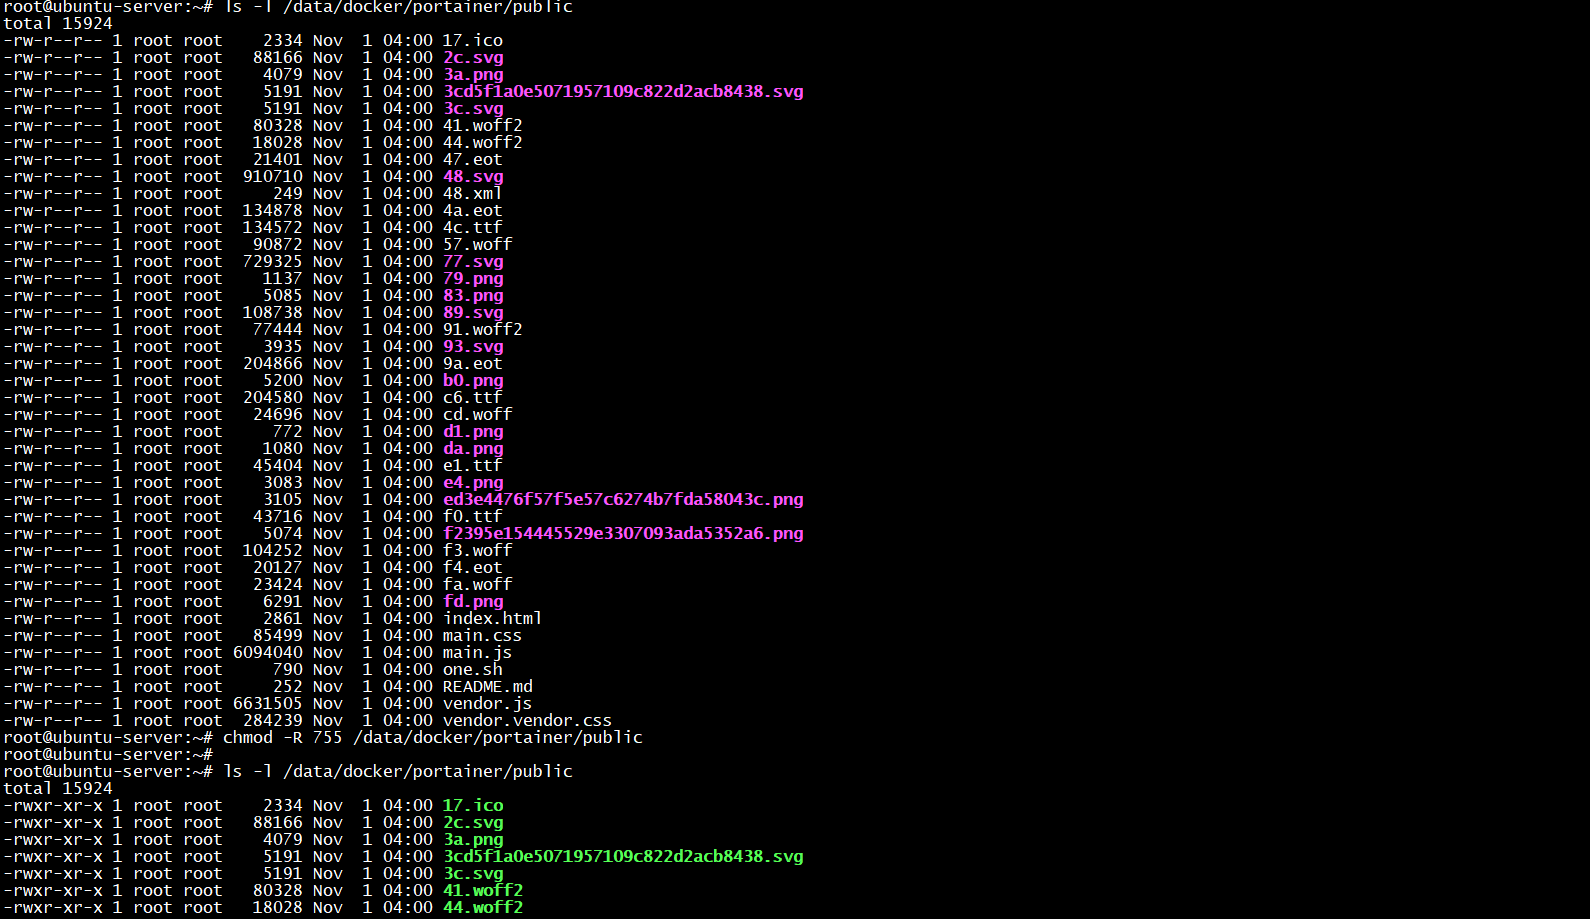Click the file name 83.png
Image resolution: width=1590 pixels, height=919 pixels.
tap(473, 295)
